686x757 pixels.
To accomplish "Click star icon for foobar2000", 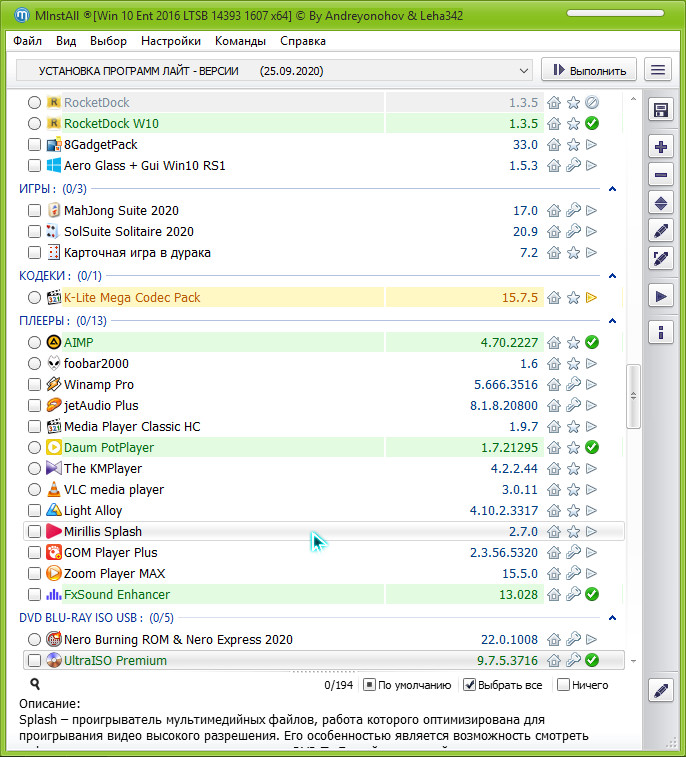I will point(573,364).
